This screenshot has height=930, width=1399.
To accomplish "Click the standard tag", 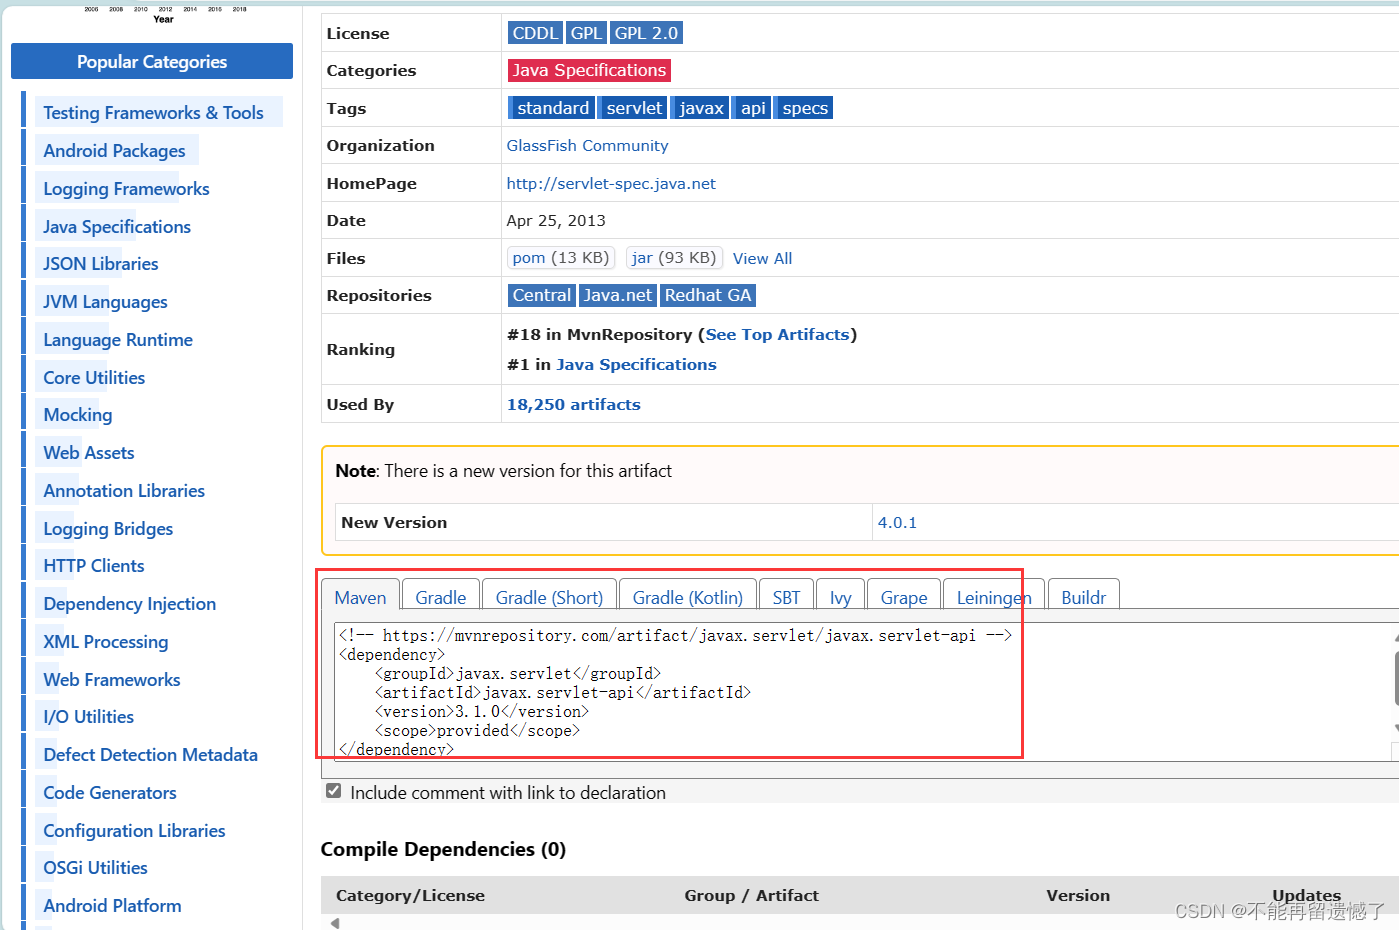I will pyautogui.click(x=553, y=108).
